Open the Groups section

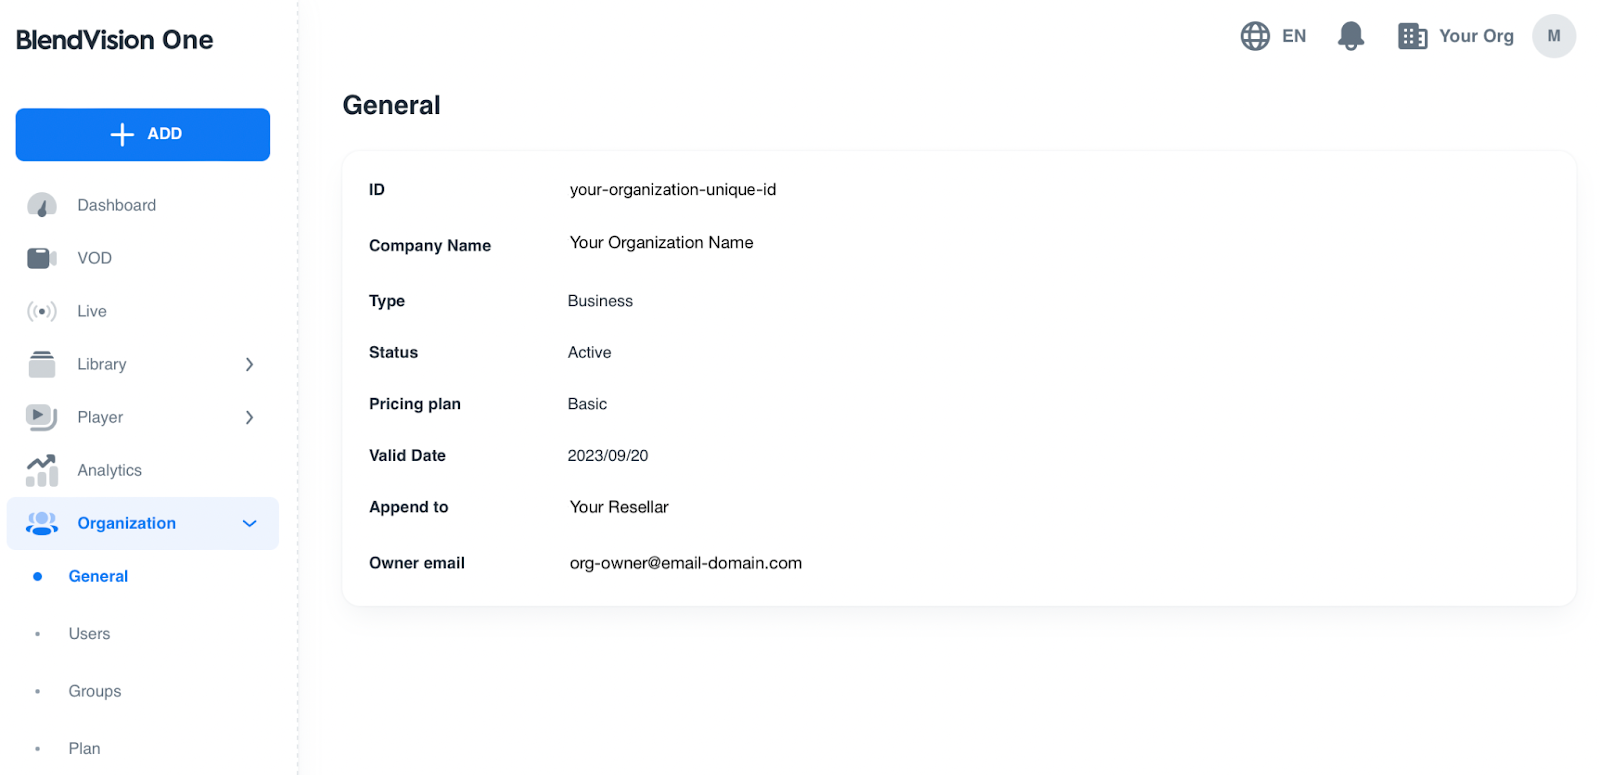pos(95,691)
